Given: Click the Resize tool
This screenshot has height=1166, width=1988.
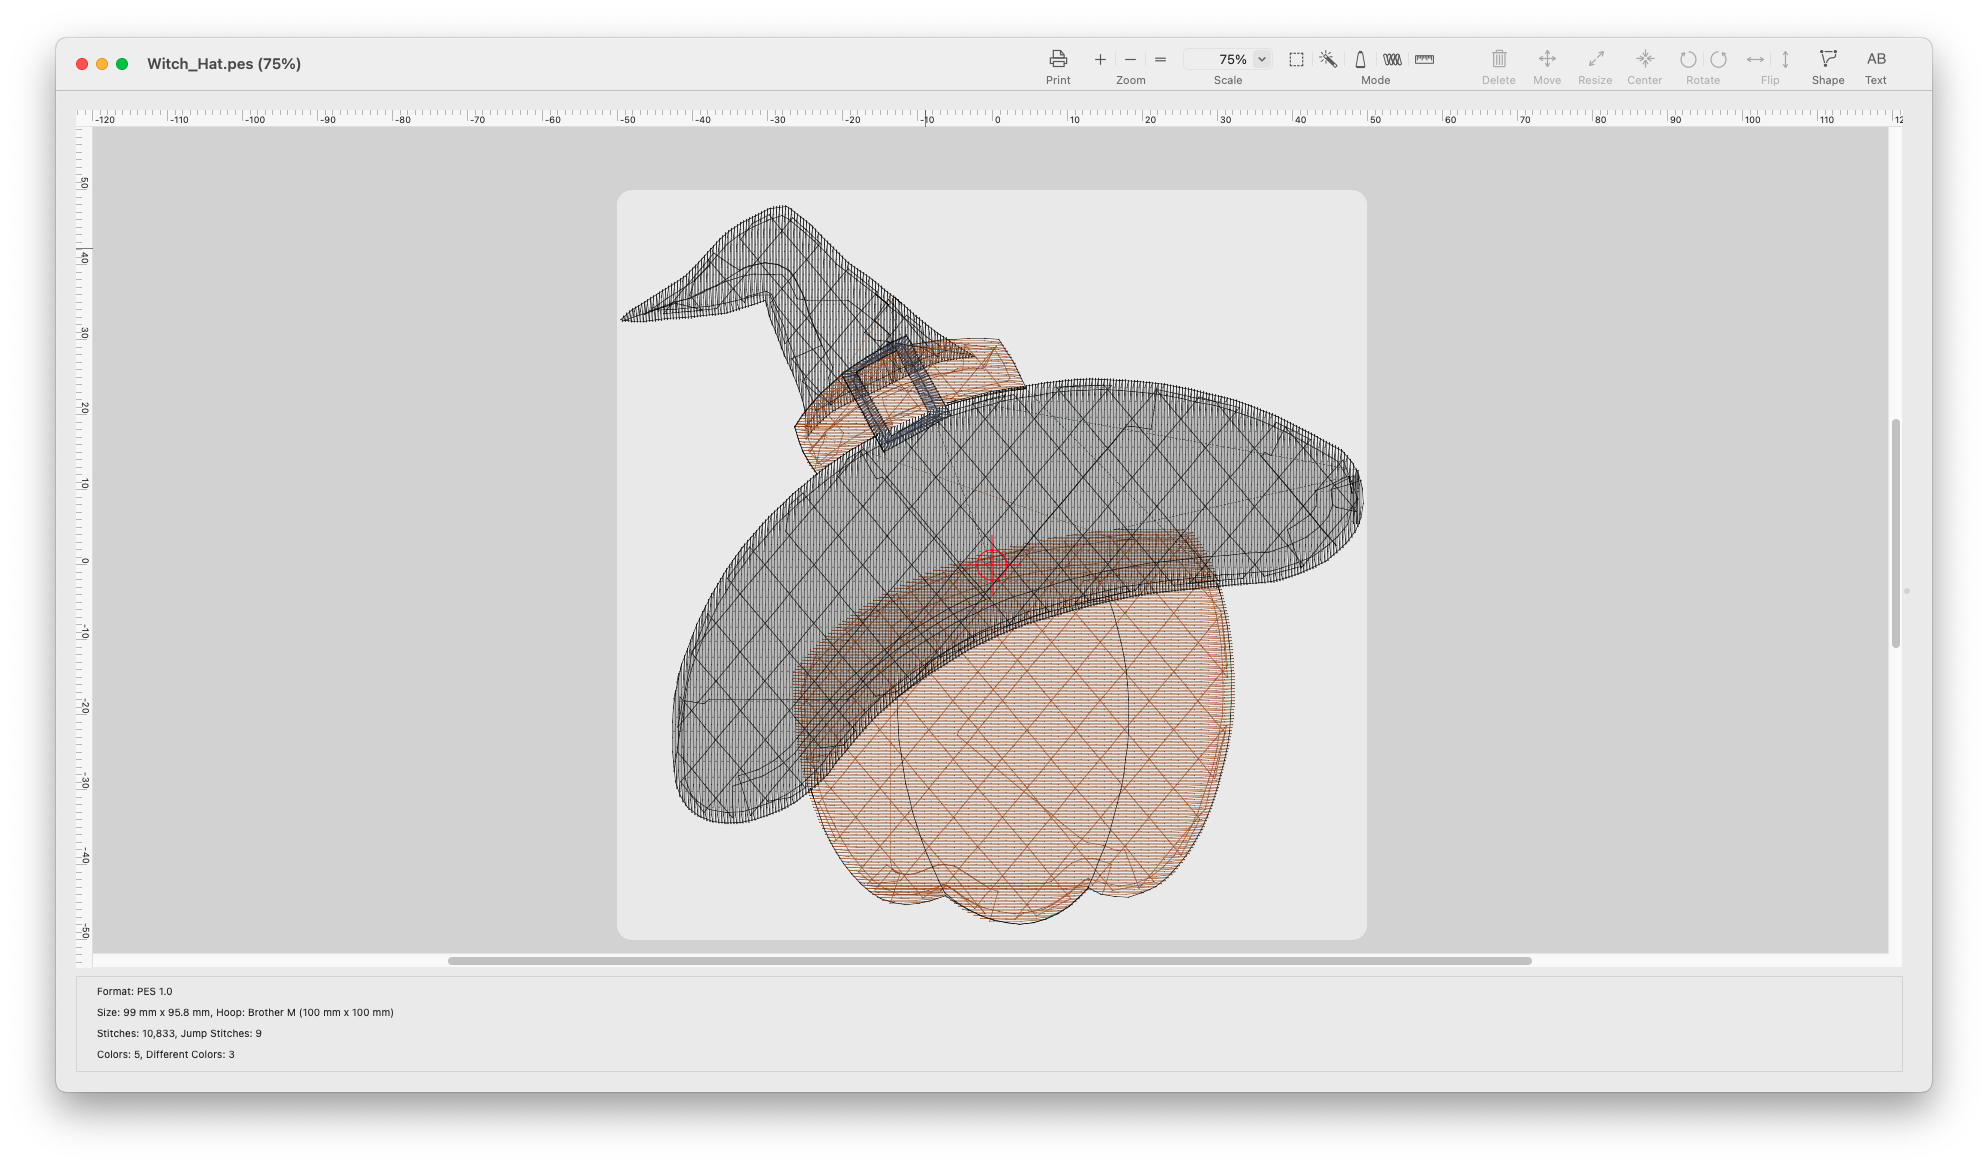Looking at the screenshot, I should pyautogui.click(x=1595, y=59).
